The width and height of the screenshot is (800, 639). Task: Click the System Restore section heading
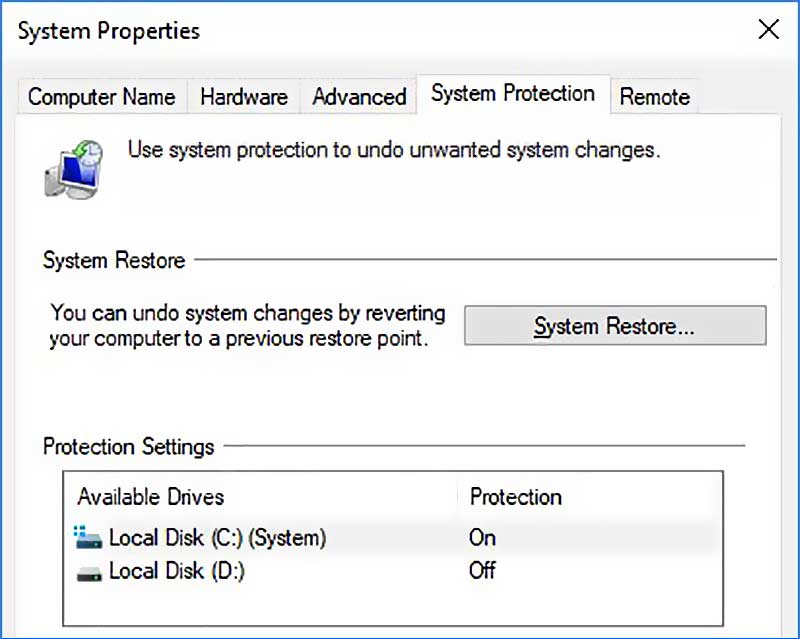click(x=114, y=261)
